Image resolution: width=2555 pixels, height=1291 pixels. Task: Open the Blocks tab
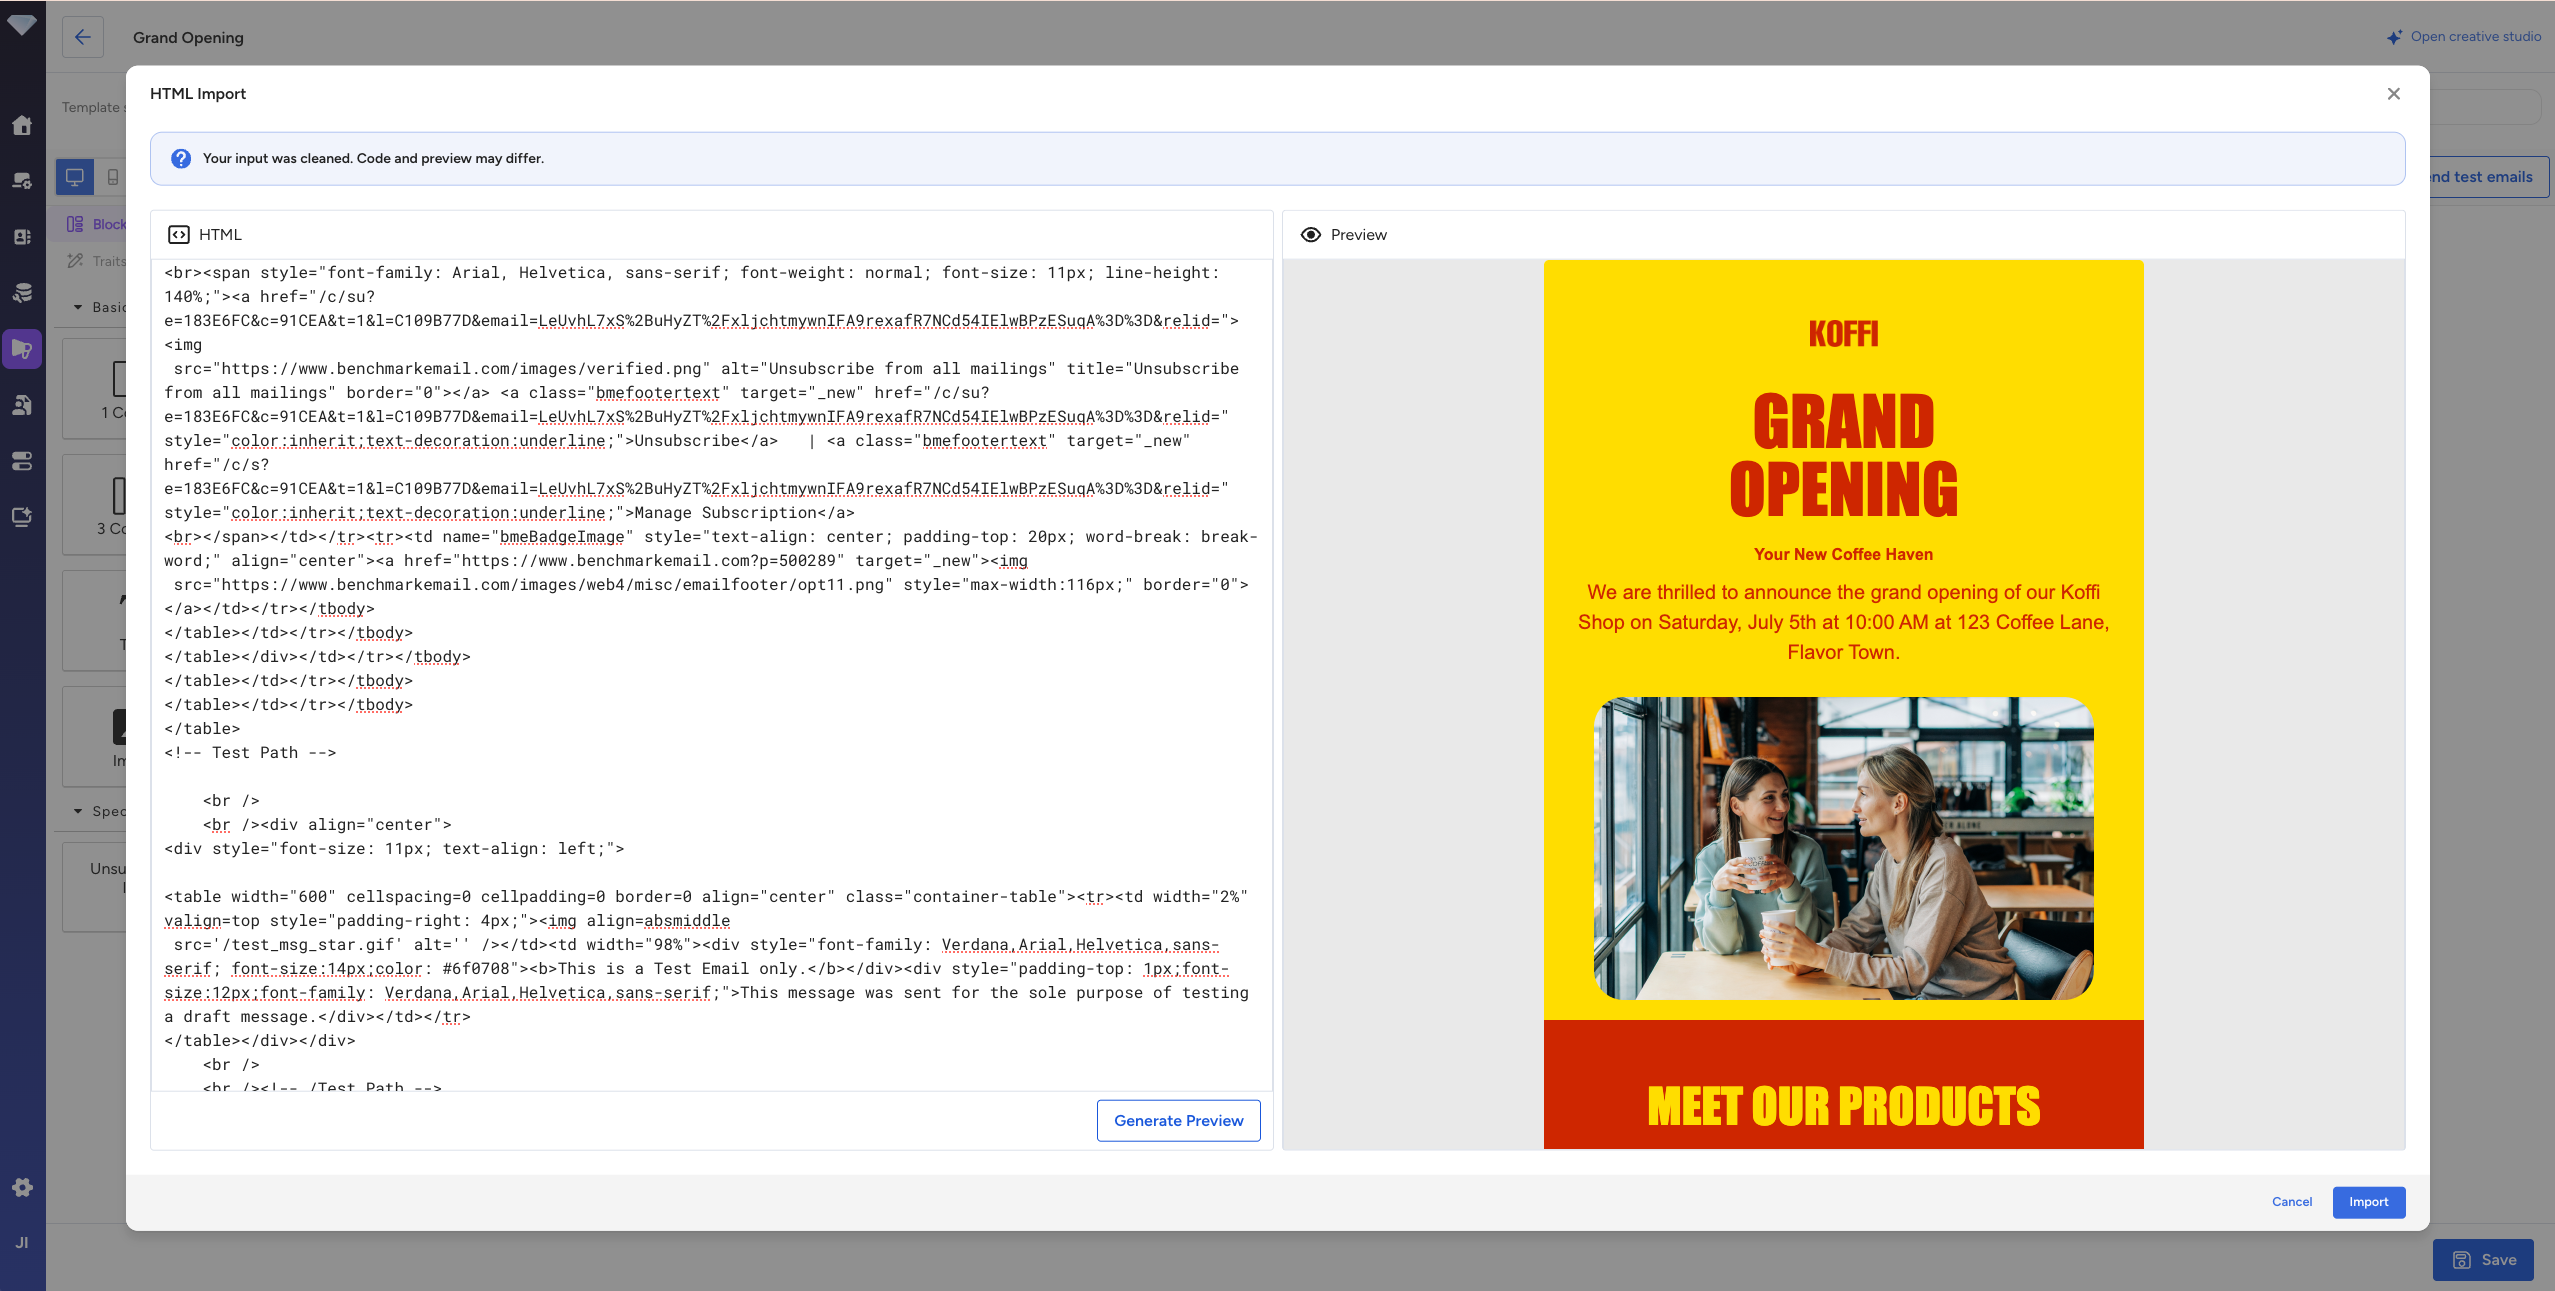96,224
